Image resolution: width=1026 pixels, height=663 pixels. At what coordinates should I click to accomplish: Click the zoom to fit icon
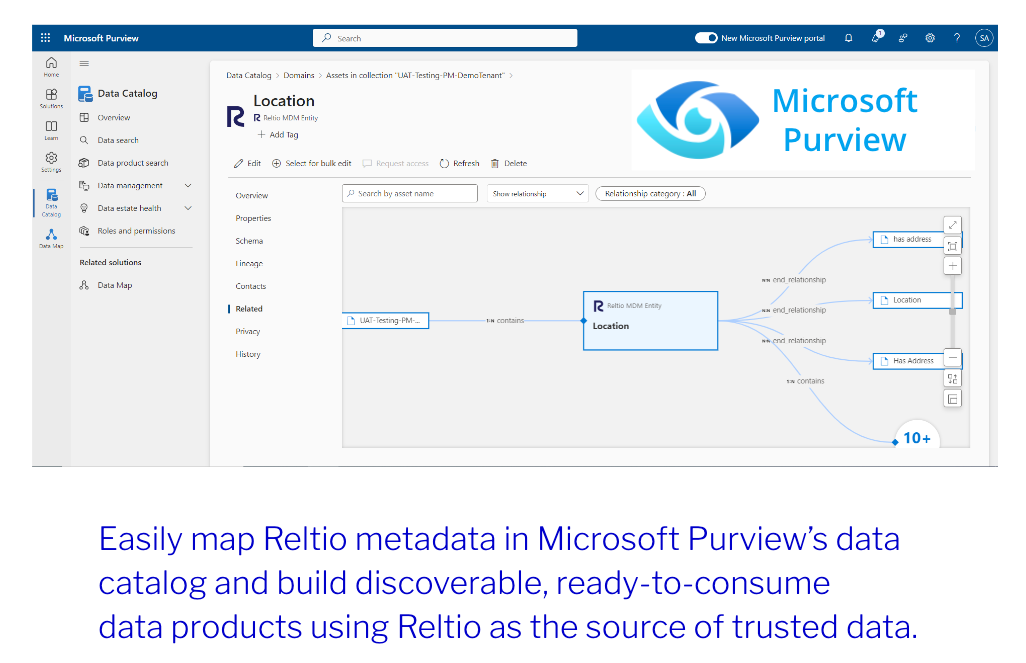[x=953, y=246]
